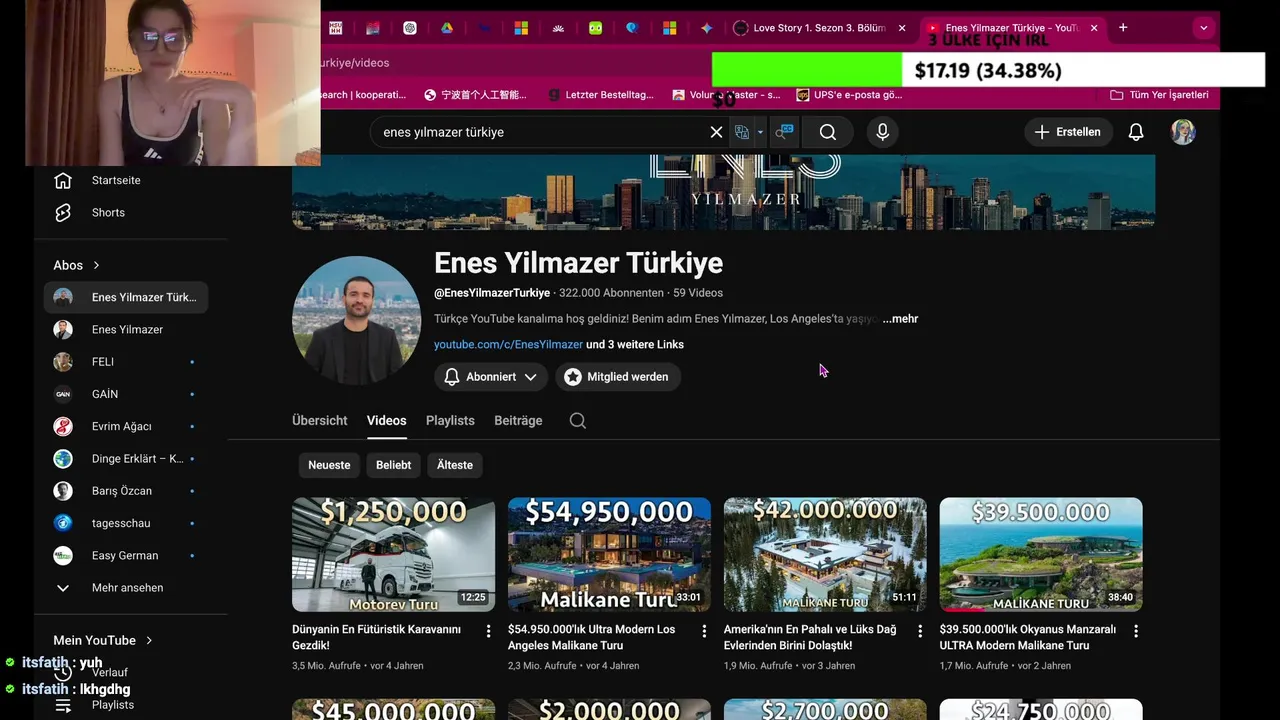The height and width of the screenshot is (720, 1280).
Task: Click the Enes Yilmazer channel avatar
Action: (x=356, y=320)
